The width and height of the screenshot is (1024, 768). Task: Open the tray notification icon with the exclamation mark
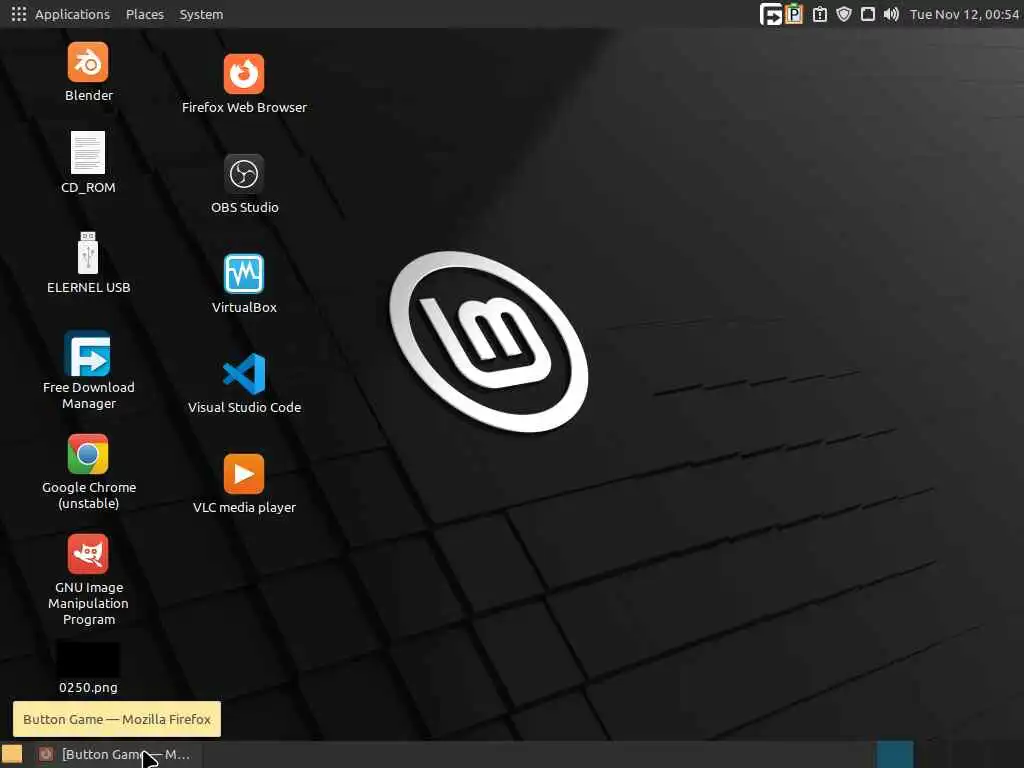[x=820, y=14]
